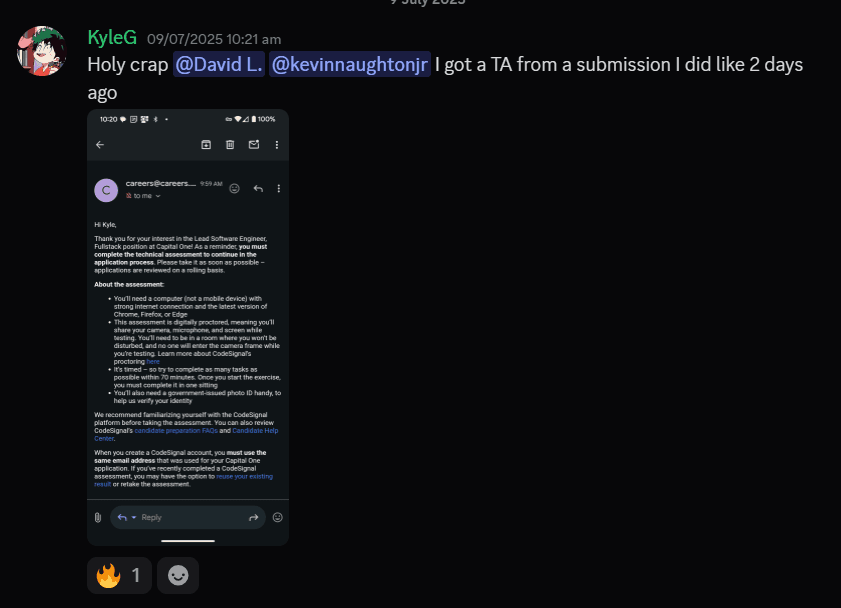Viewport: 841px width, 608px height.
Task: Open the add reaction smiley button
Action: (178, 575)
